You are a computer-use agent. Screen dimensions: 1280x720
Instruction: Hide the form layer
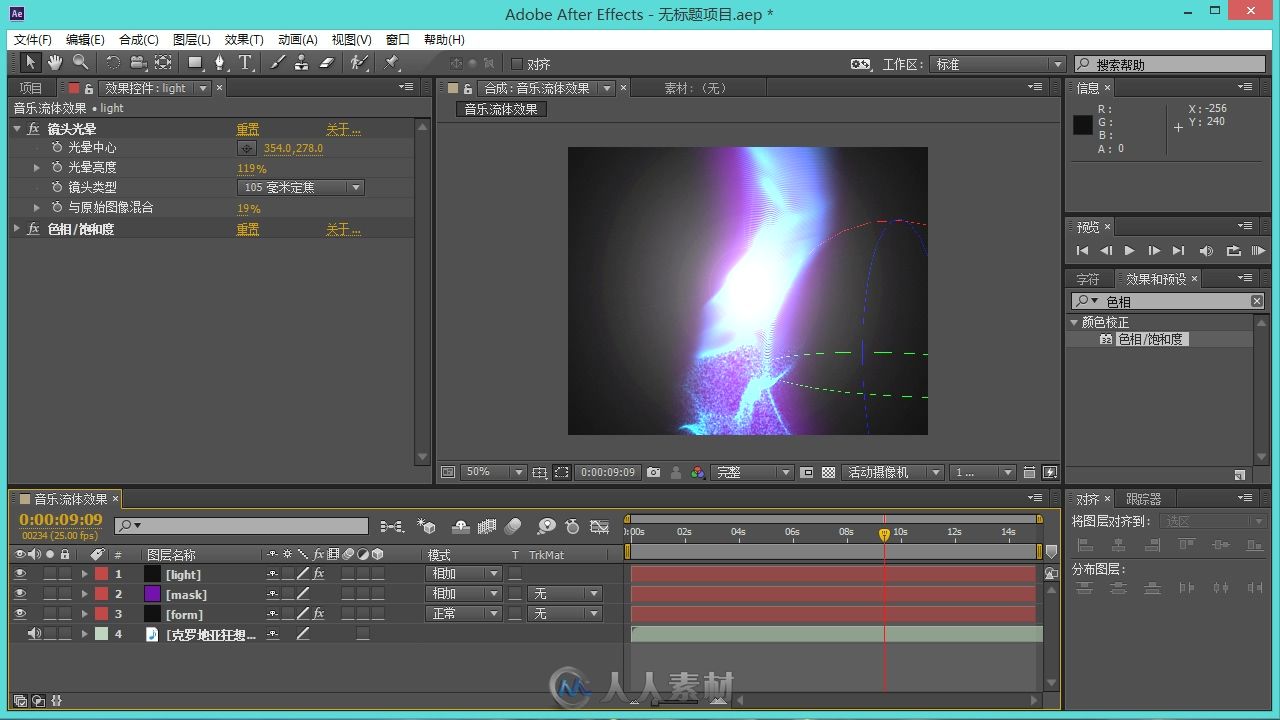tap(20, 614)
